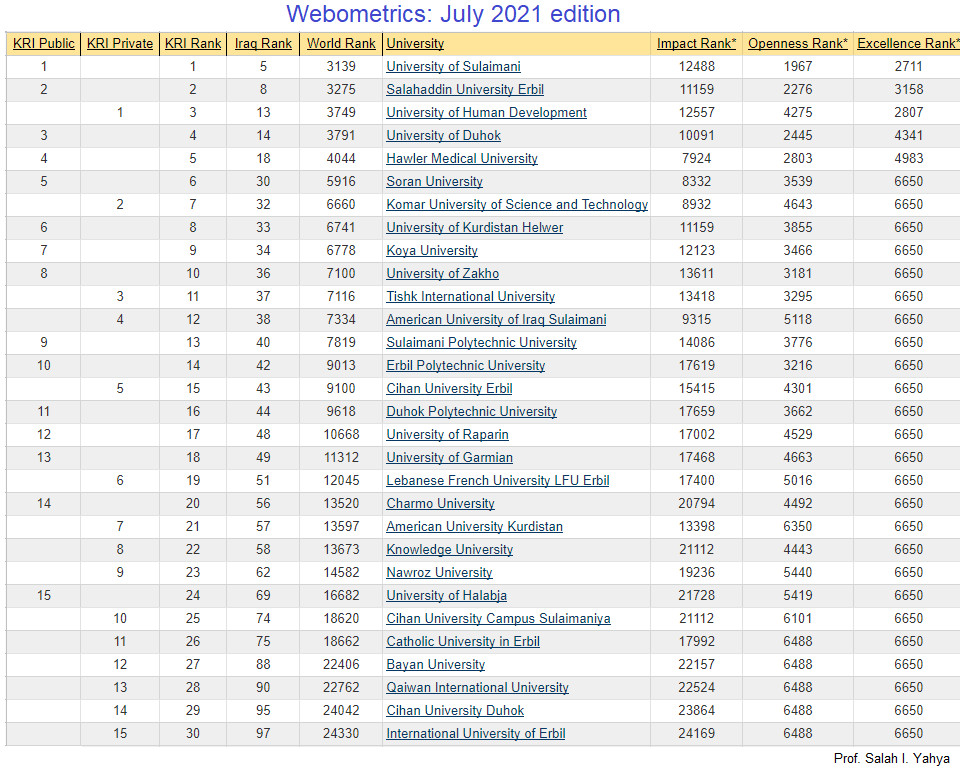Viewport: 960px width, 772px height.
Task: Open Hawler Medical University link
Action: click(x=462, y=159)
